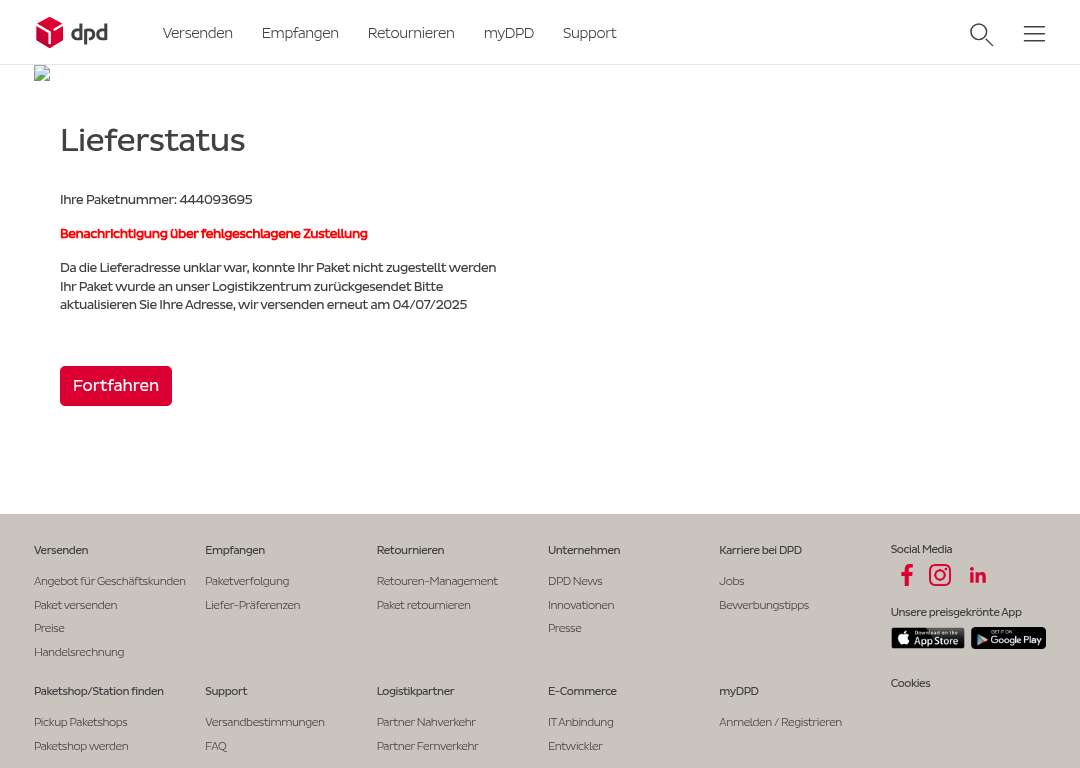Click Unsere preisgekrönte App label
The image size is (1080, 768).
956,612
